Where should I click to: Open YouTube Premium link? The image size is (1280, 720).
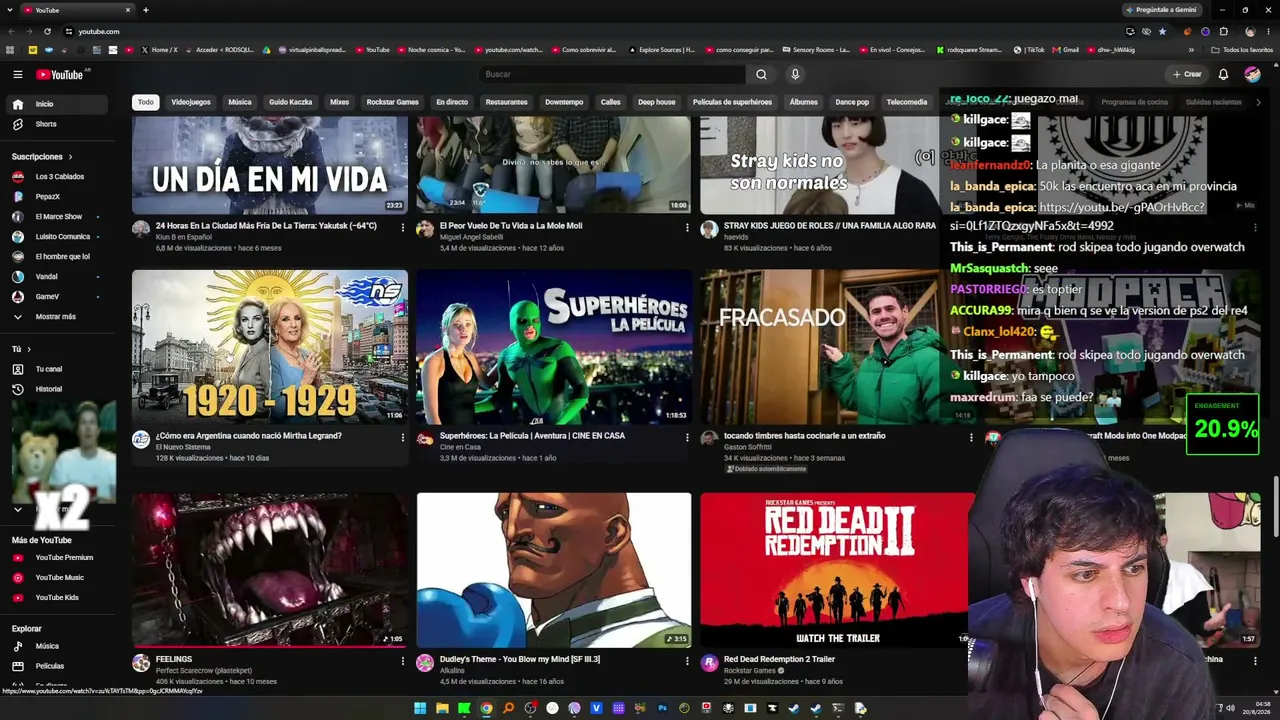click(x=58, y=558)
